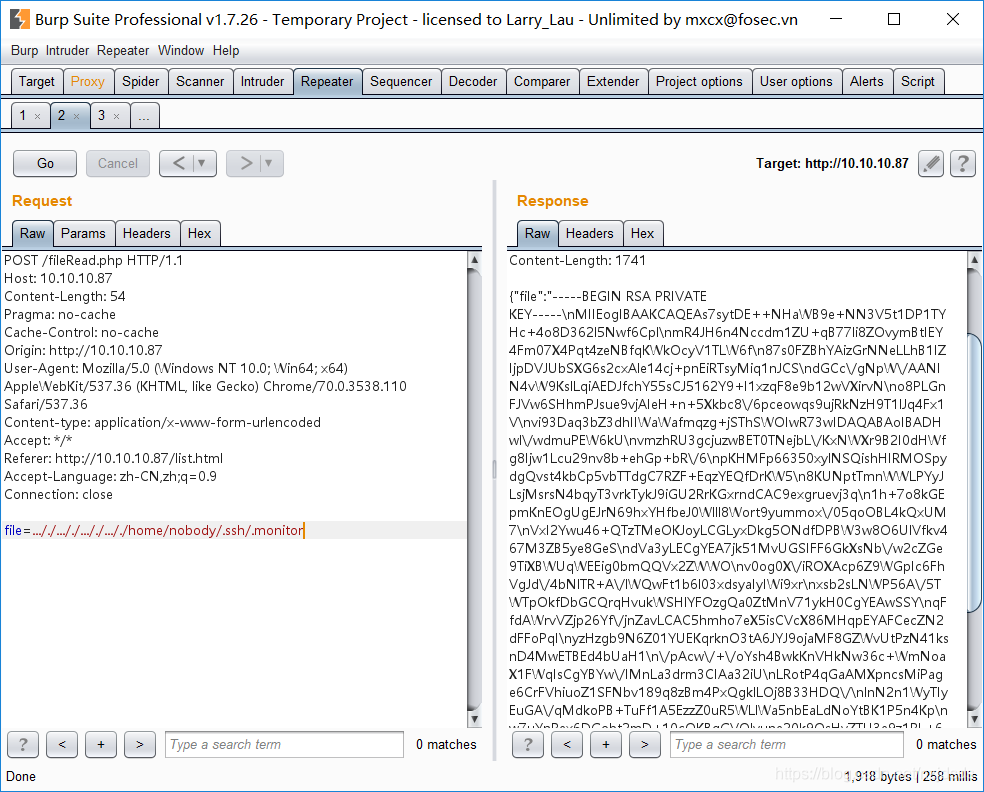
Task: Open the Burp menu
Action: [x=24, y=51]
